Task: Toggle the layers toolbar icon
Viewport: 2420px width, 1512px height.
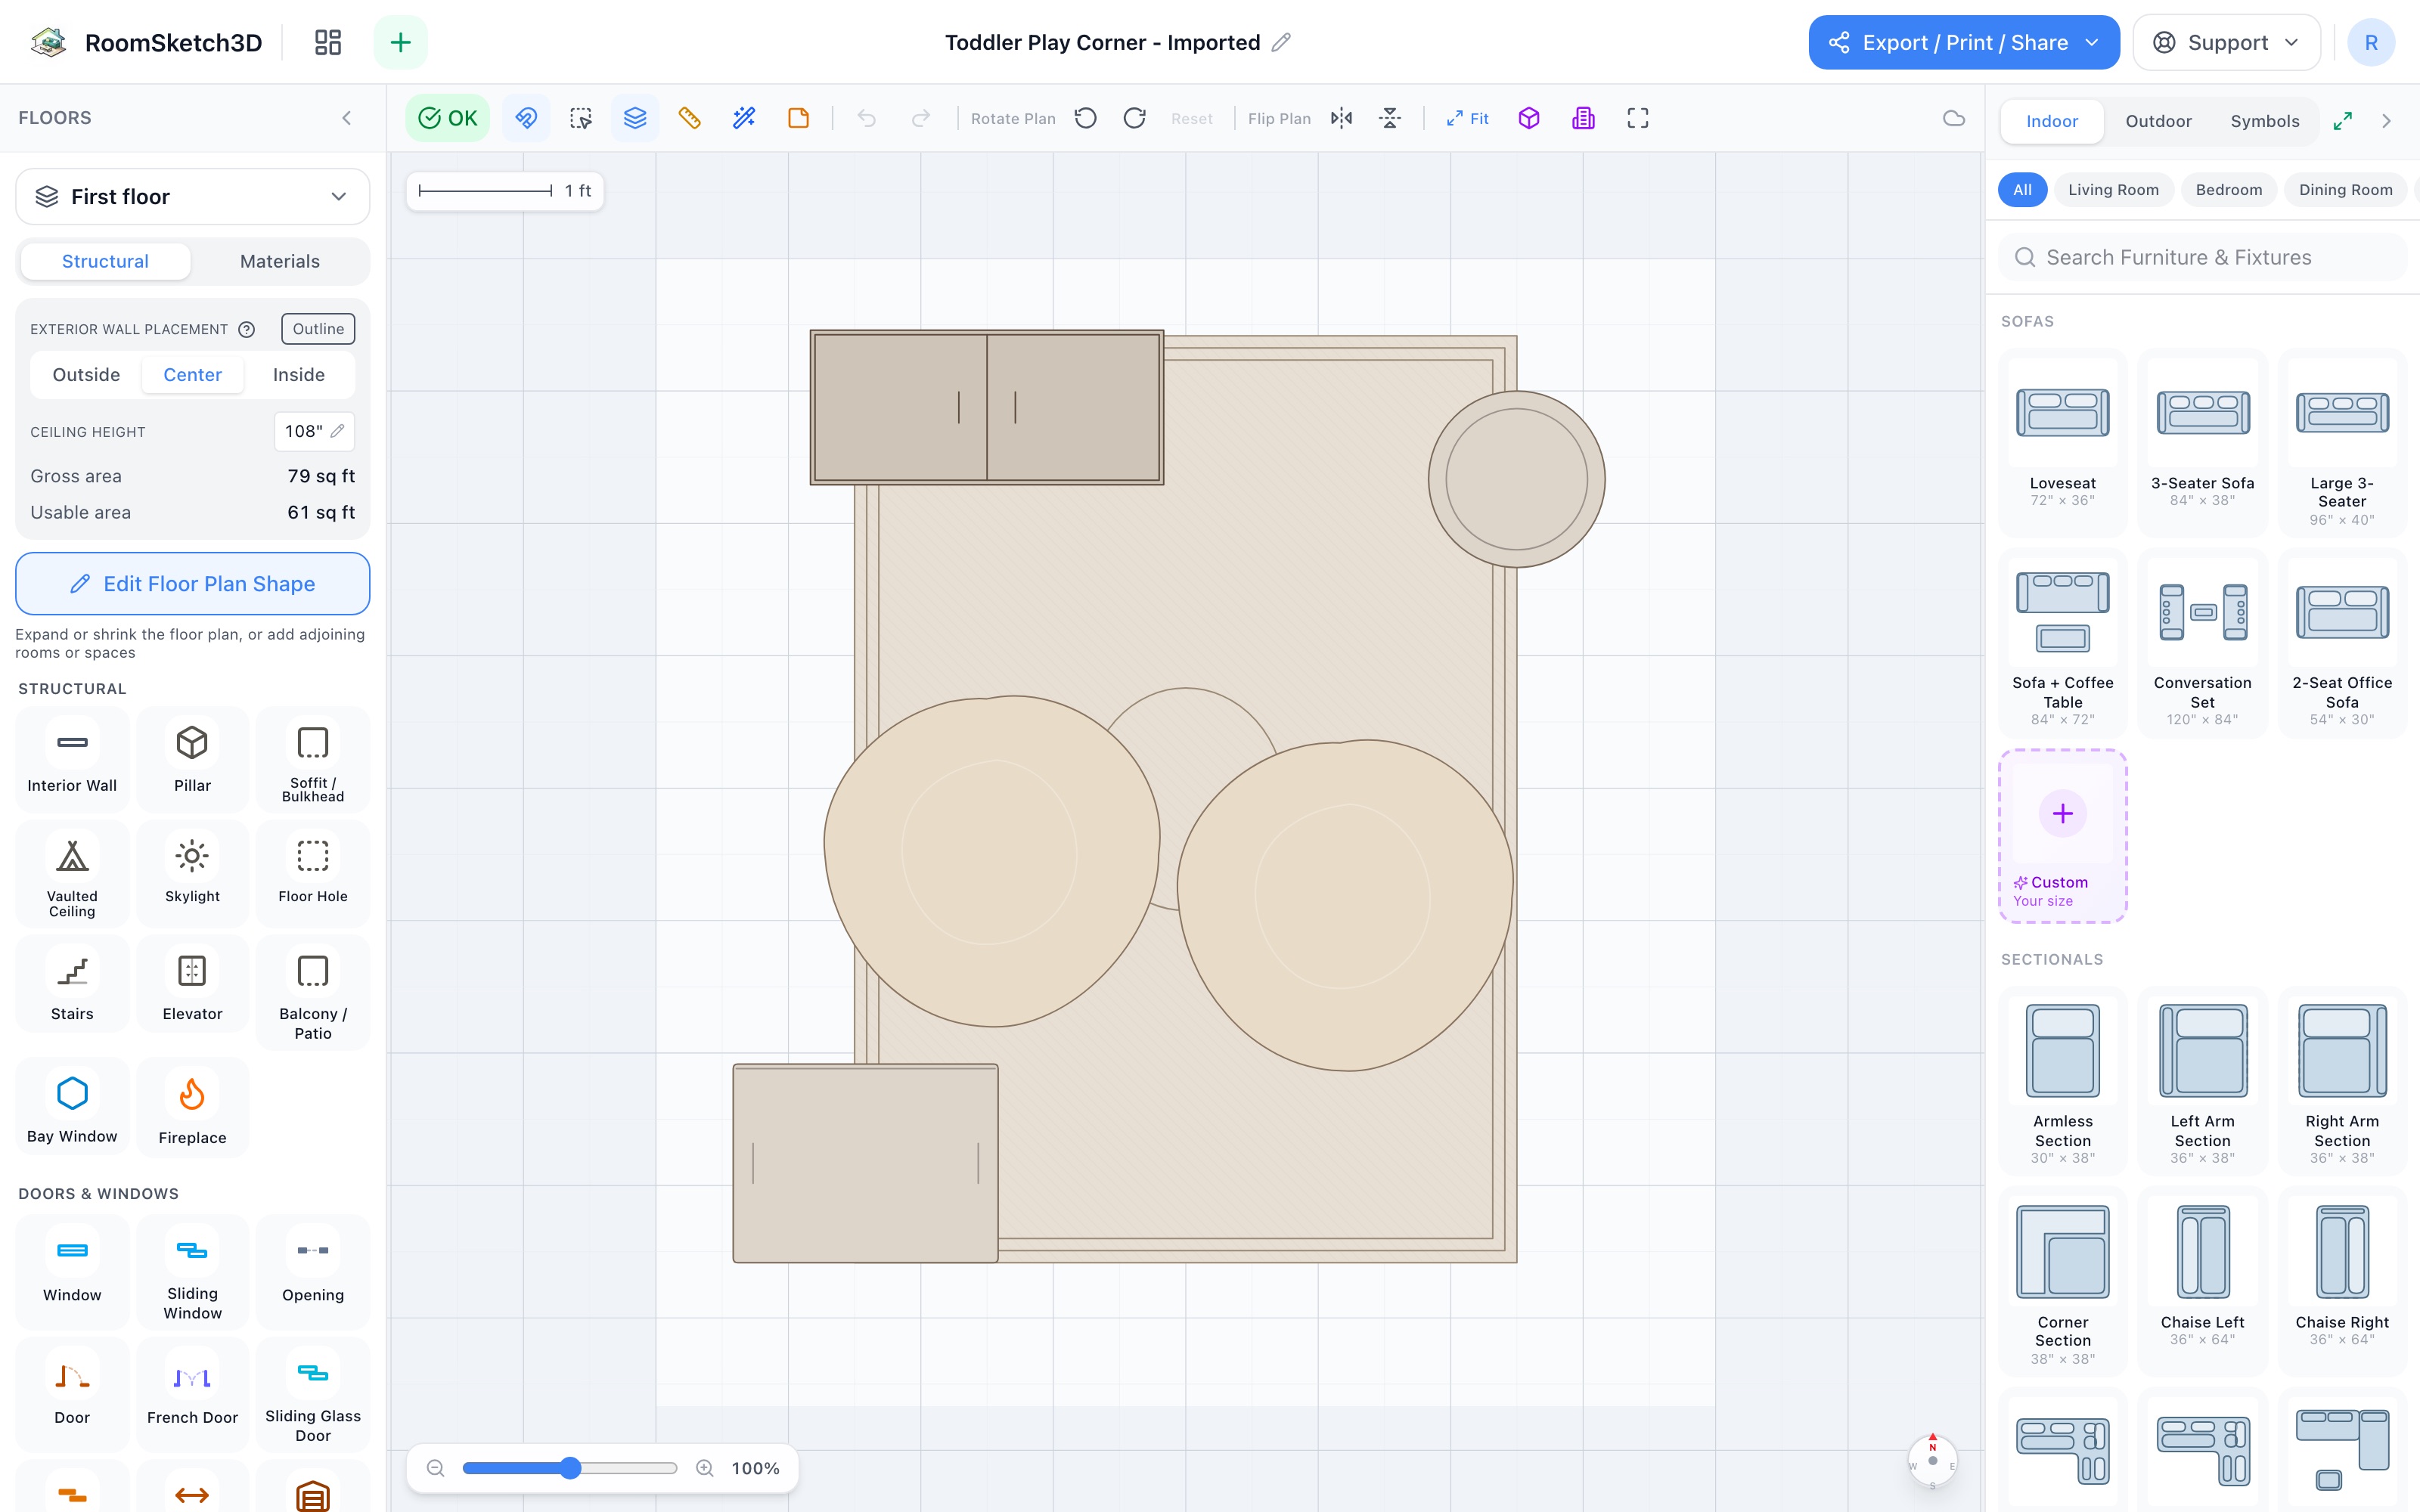Action: [635, 118]
